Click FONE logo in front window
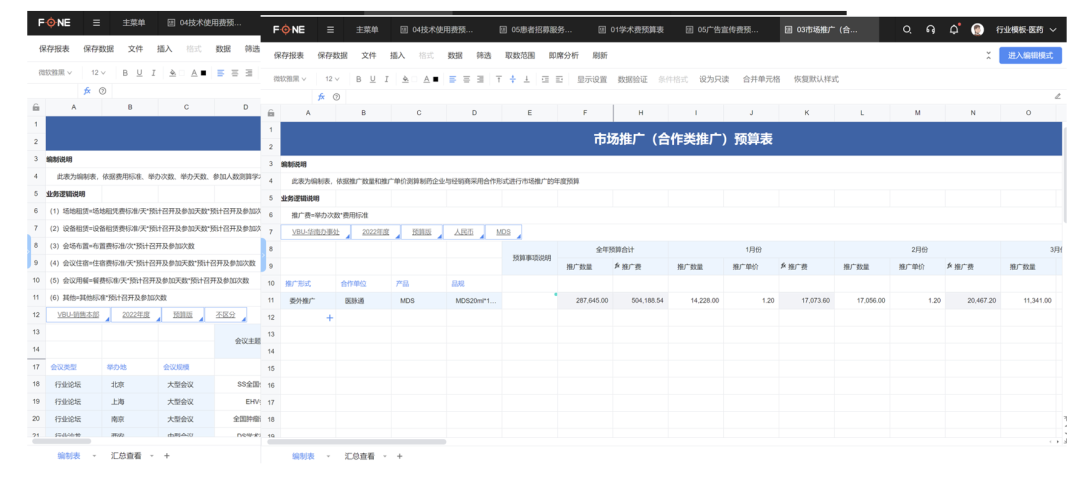The height and width of the screenshot is (490, 1080). pyautogui.click(x=288, y=30)
